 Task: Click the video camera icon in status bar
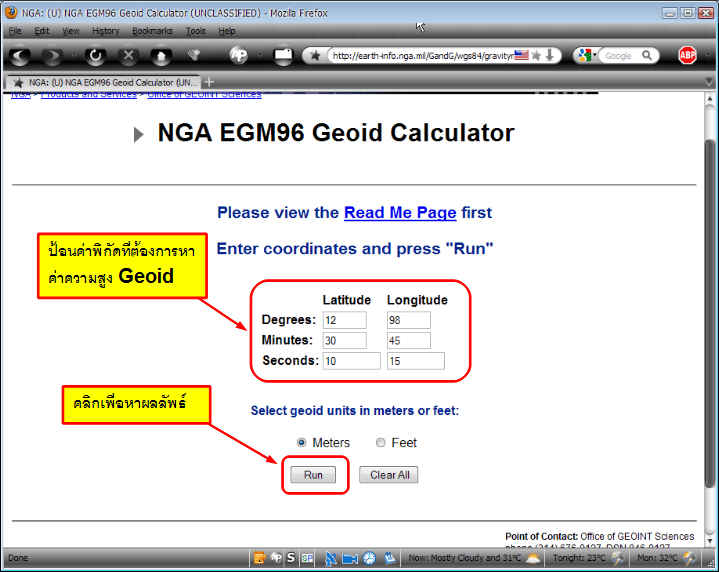click(x=350, y=558)
